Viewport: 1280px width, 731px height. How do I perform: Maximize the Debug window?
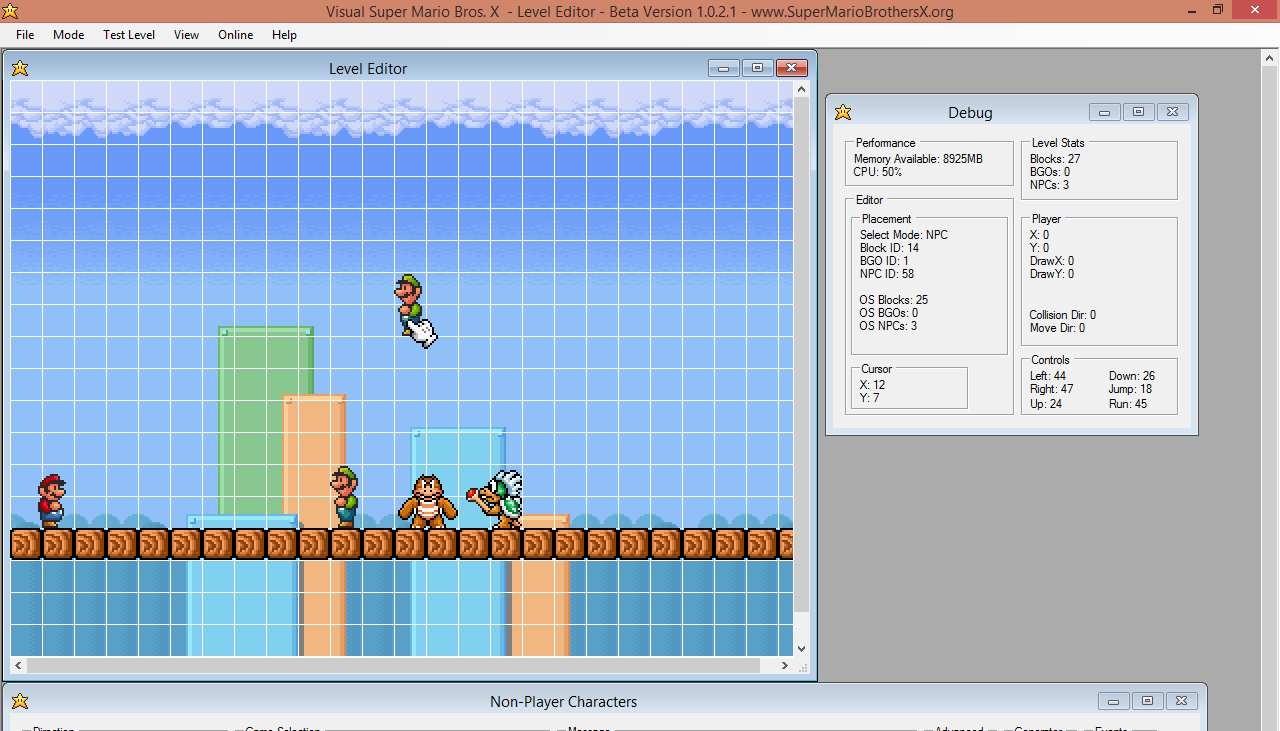click(x=1138, y=112)
